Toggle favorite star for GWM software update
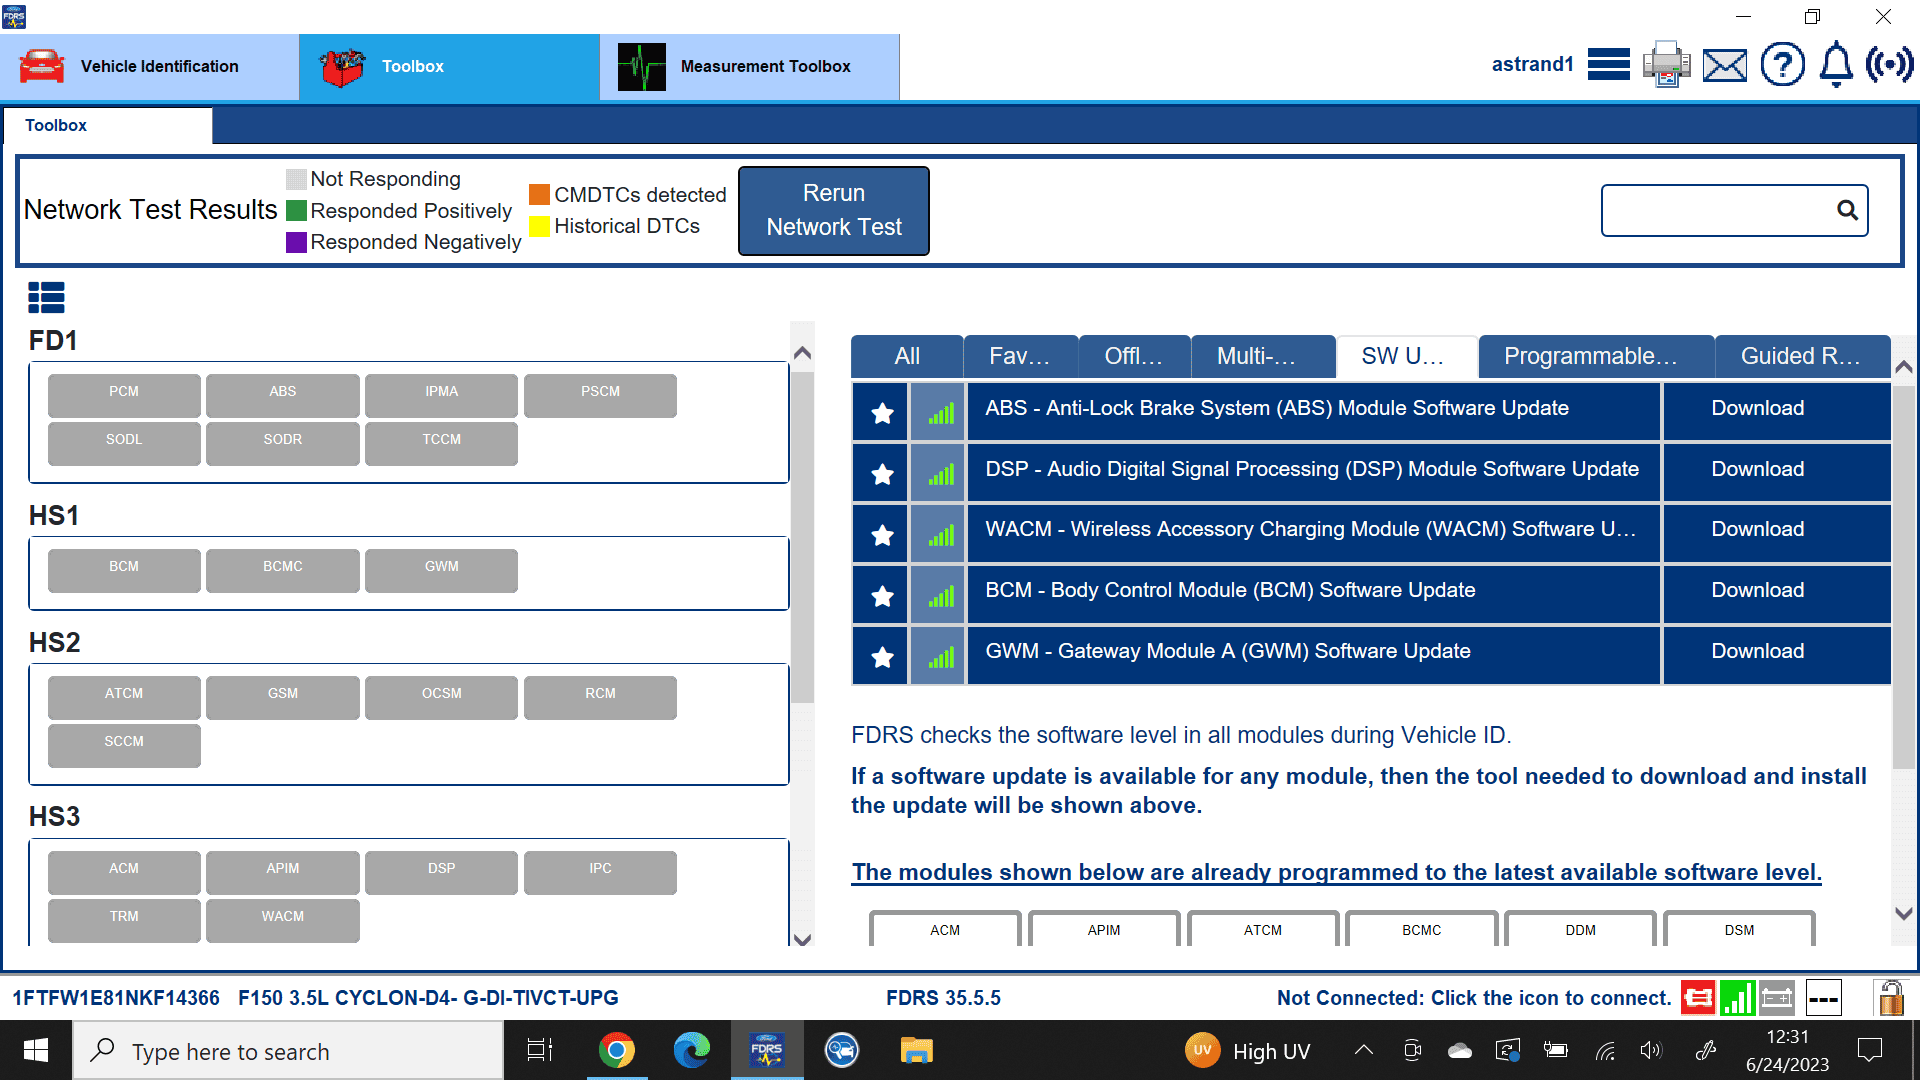This screenshot has height=1080, width=1920. click(x=881, y=657)
